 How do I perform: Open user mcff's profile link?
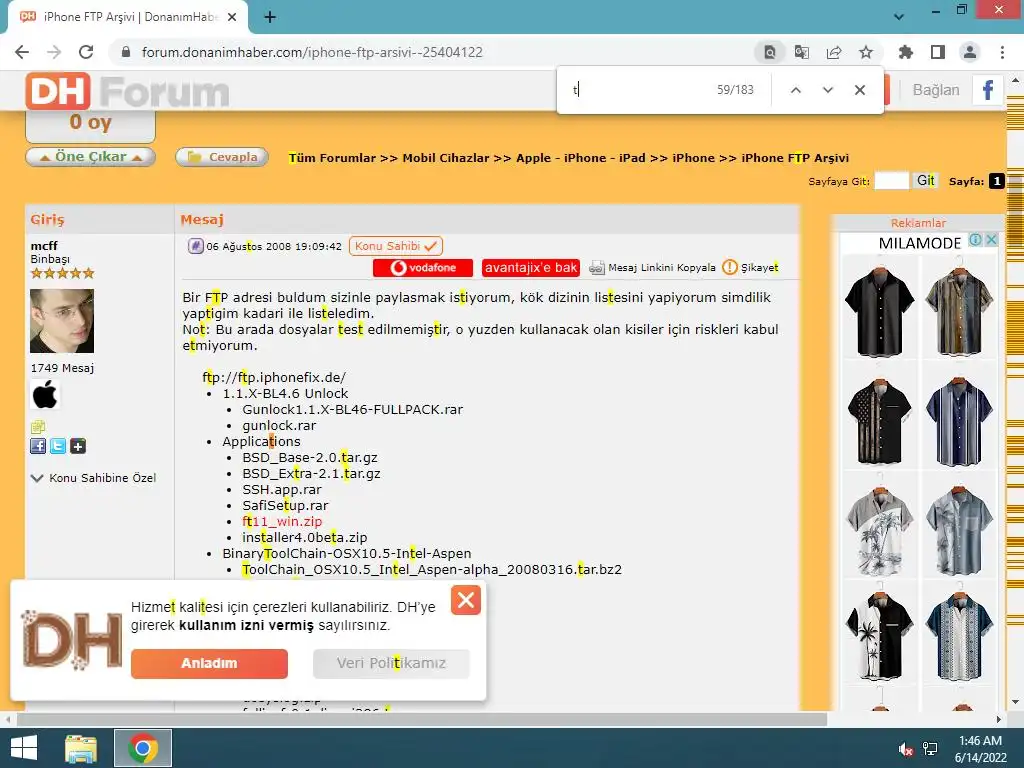(x=44, y=246)
